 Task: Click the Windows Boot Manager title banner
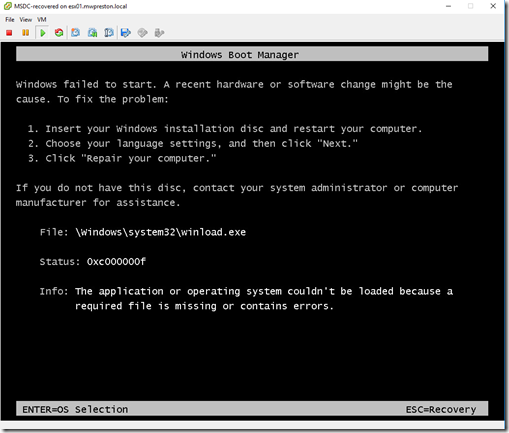[252, 54]
